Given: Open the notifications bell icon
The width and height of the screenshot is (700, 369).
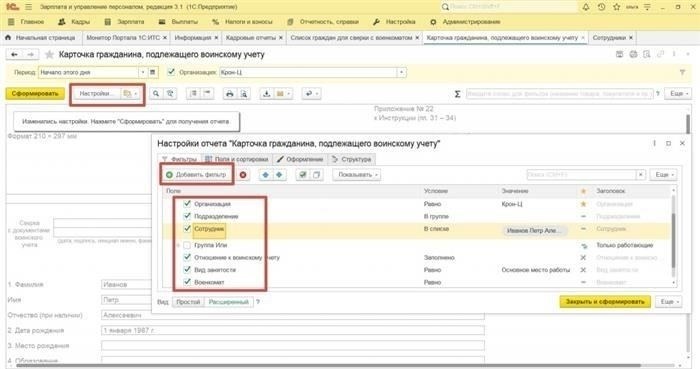Looking at the screenshot, I should point(586,7).
